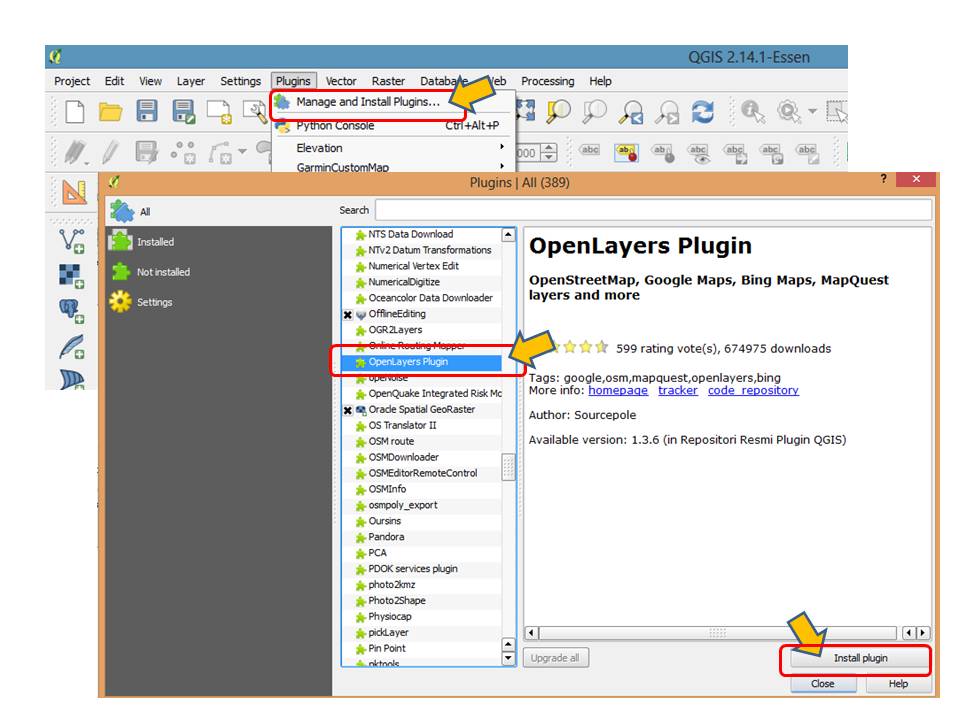
Task: Click the description horizontal scrollbar handle
Action: point(718,632)
